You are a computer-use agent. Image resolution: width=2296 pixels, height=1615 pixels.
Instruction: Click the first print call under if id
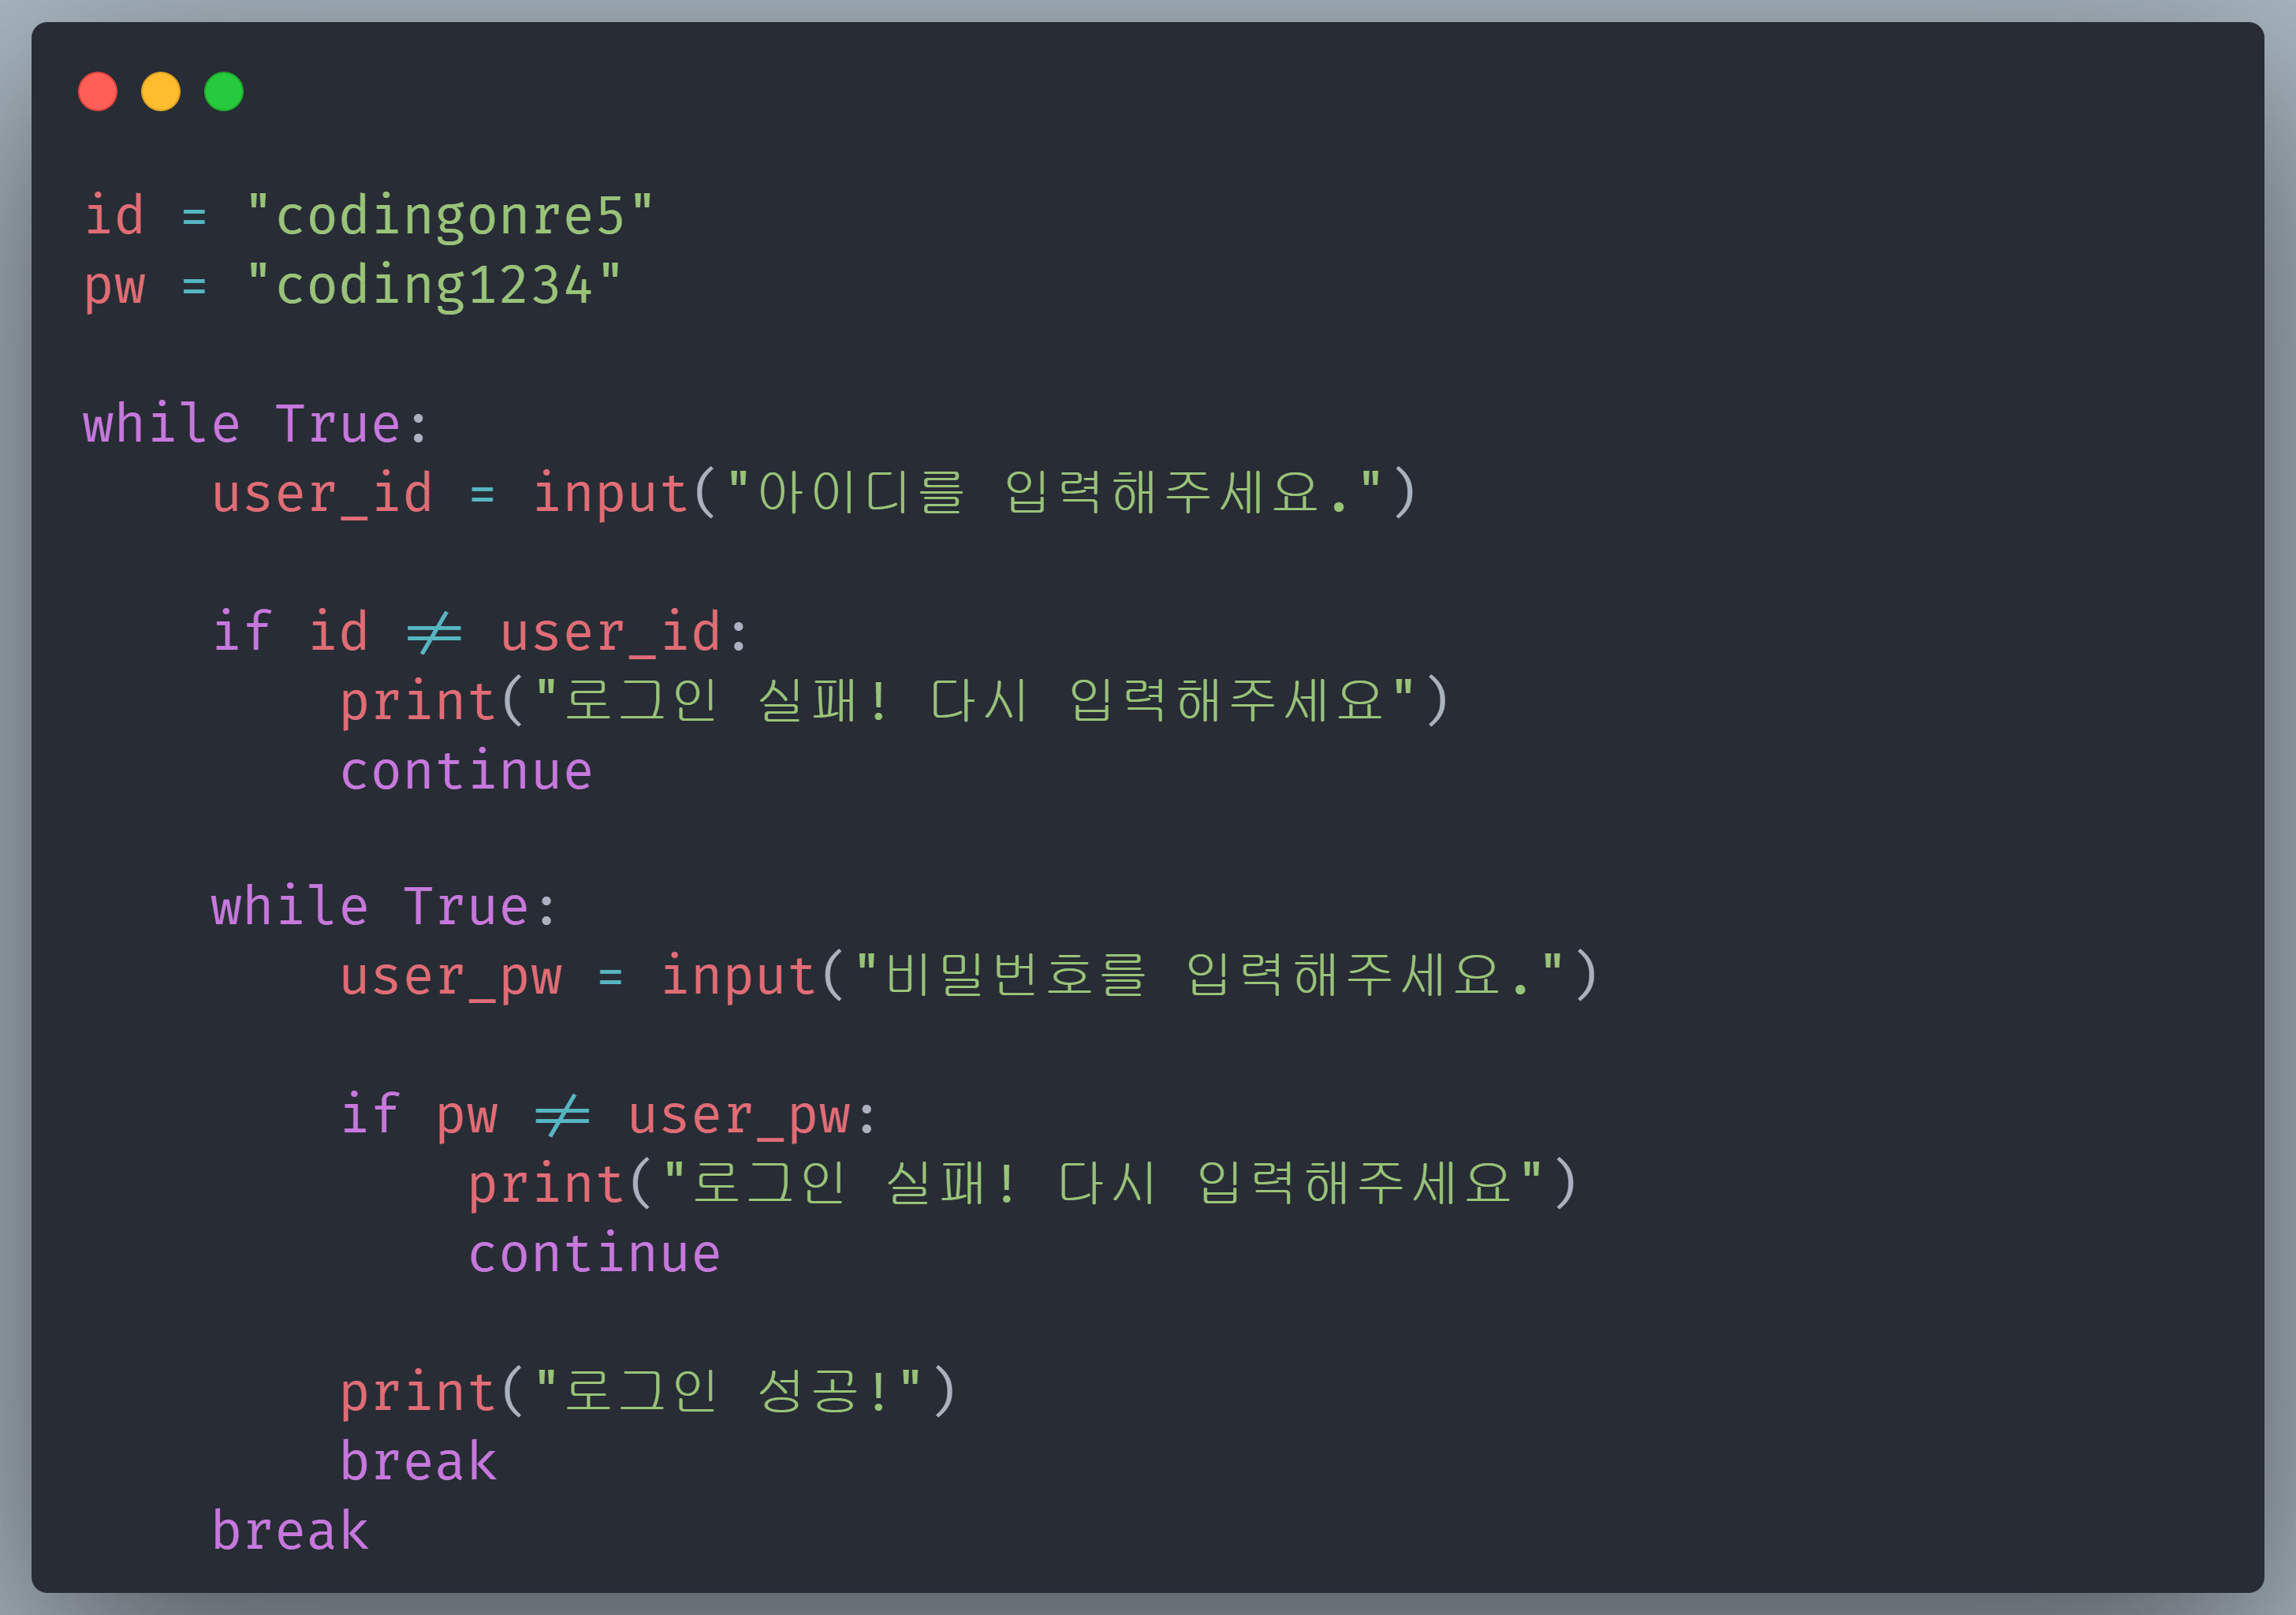point(894,700)
